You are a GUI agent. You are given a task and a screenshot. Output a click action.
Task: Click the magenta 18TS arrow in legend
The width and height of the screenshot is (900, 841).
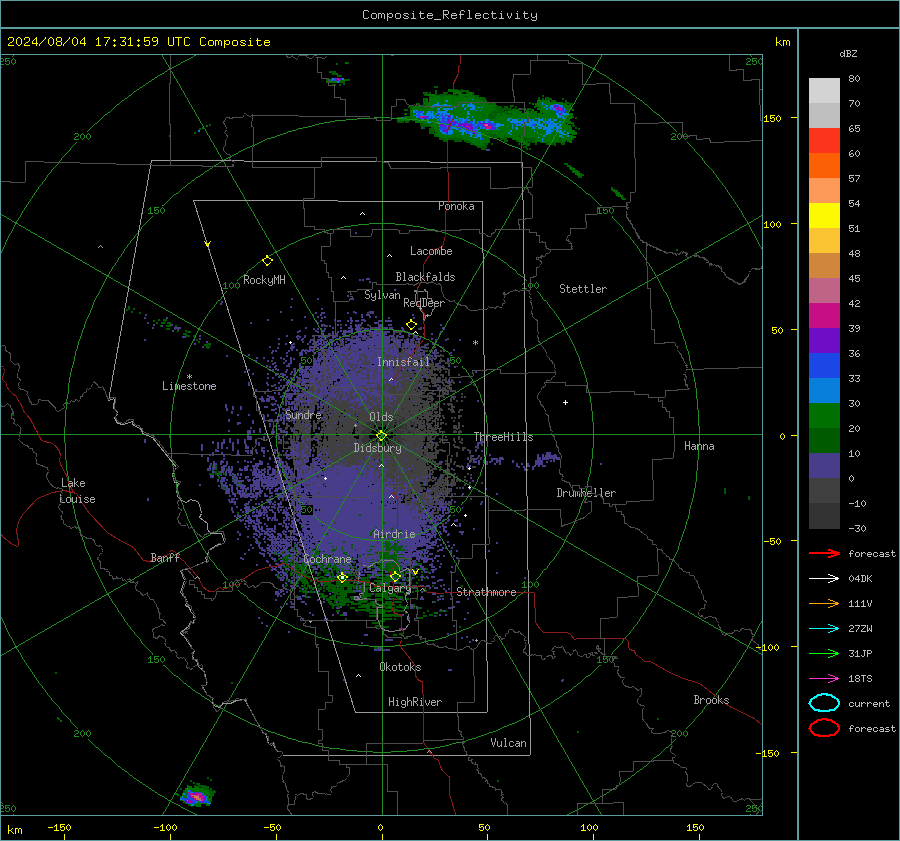[824, 679]
